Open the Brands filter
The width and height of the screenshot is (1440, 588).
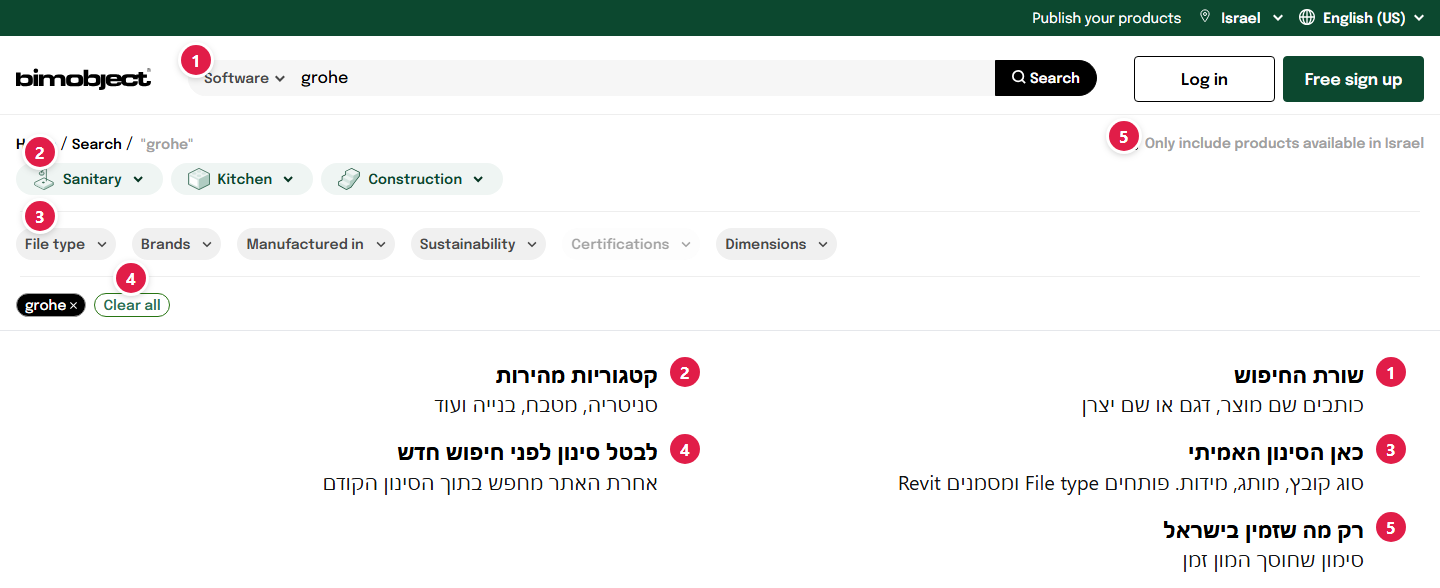(176, 244)
